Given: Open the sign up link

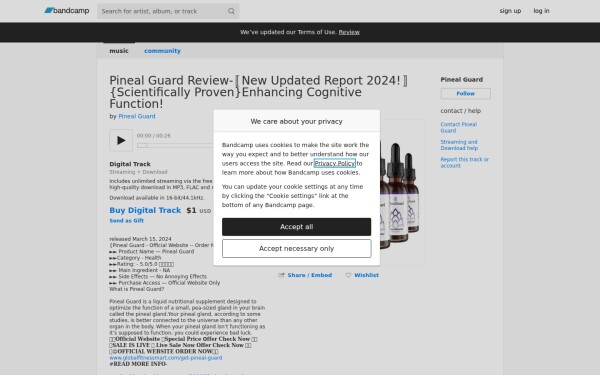Looking at the screenshot, I should tap(510, 11).
